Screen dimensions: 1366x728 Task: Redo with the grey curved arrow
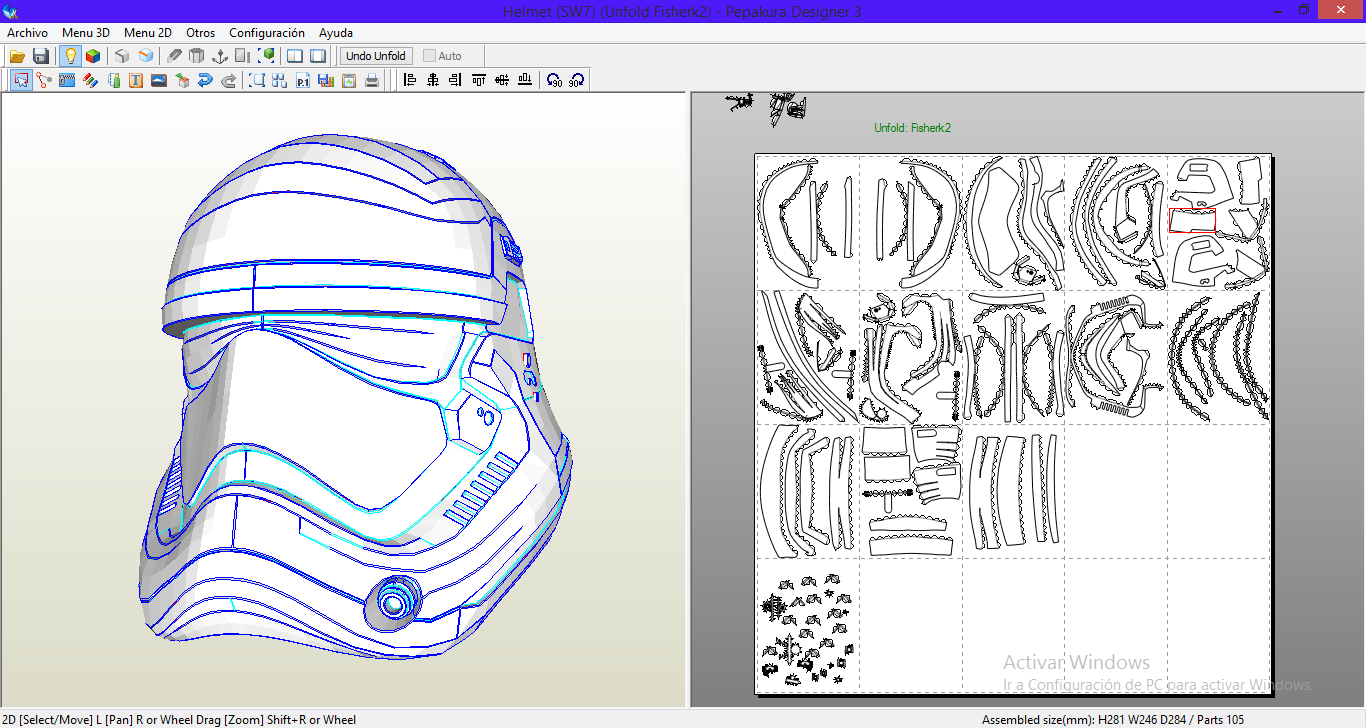click(228, 81)
